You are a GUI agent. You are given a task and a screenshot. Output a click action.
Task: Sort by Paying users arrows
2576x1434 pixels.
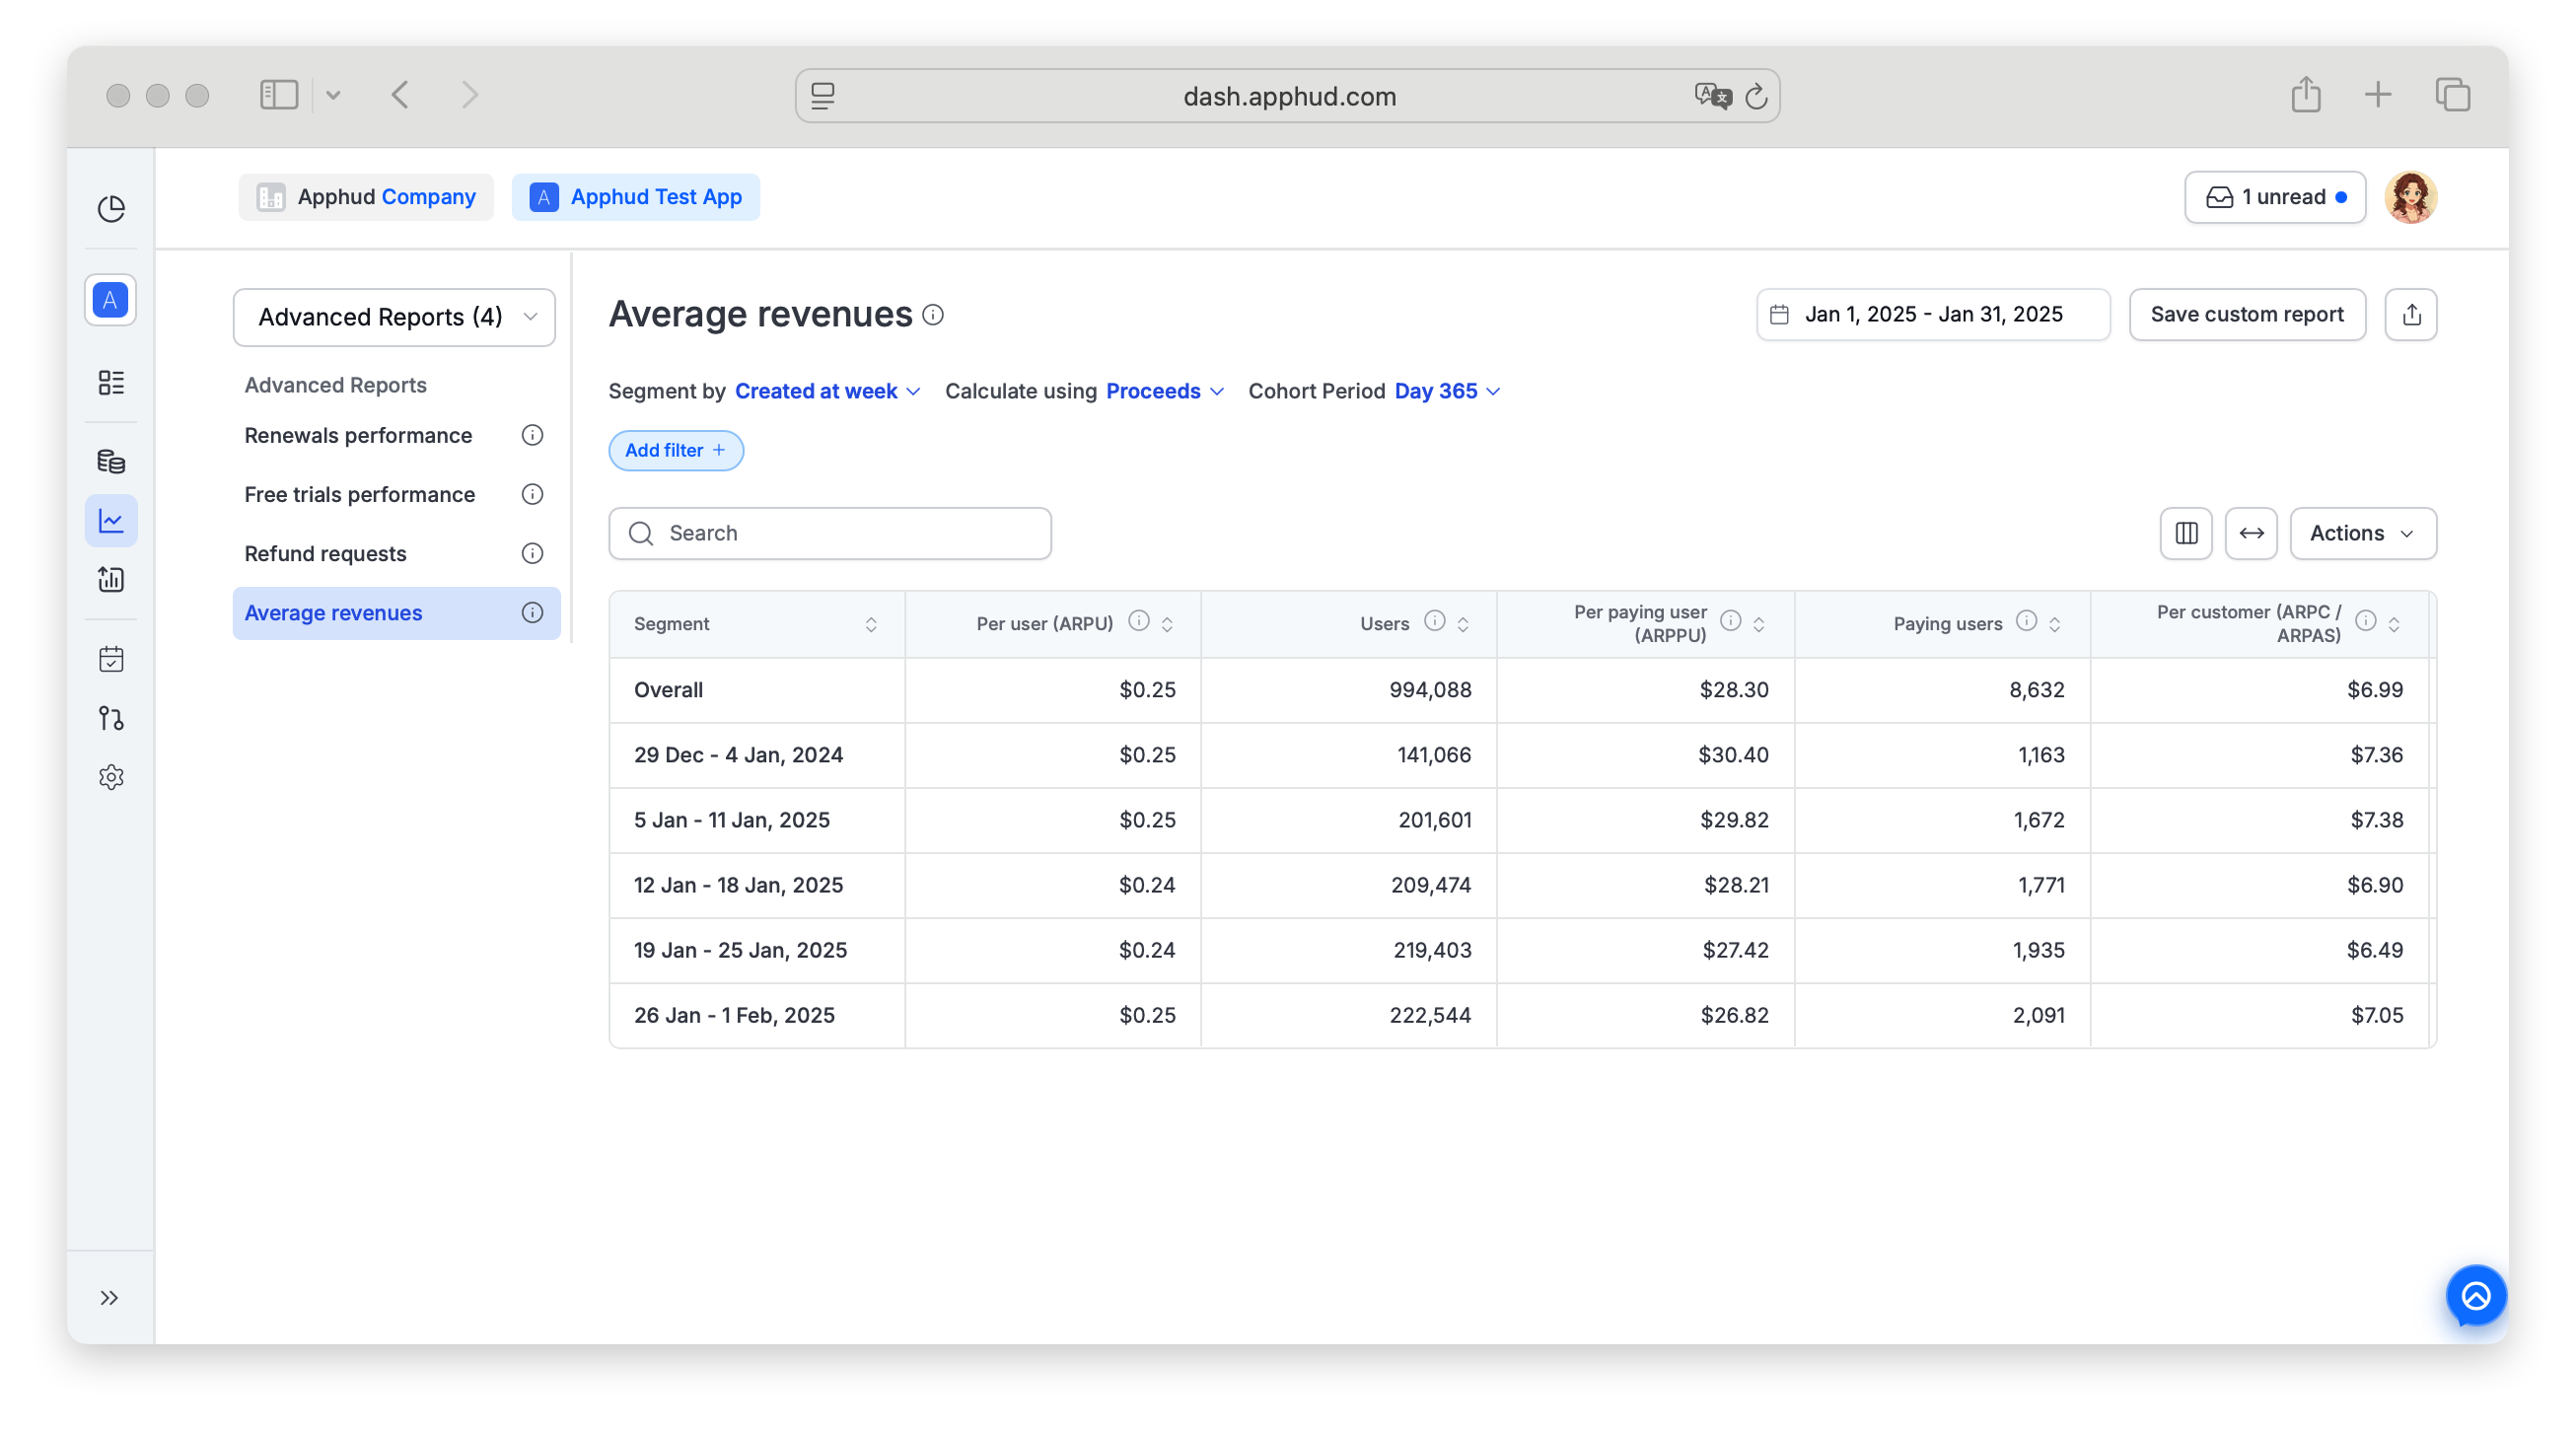click(2055, 624)
